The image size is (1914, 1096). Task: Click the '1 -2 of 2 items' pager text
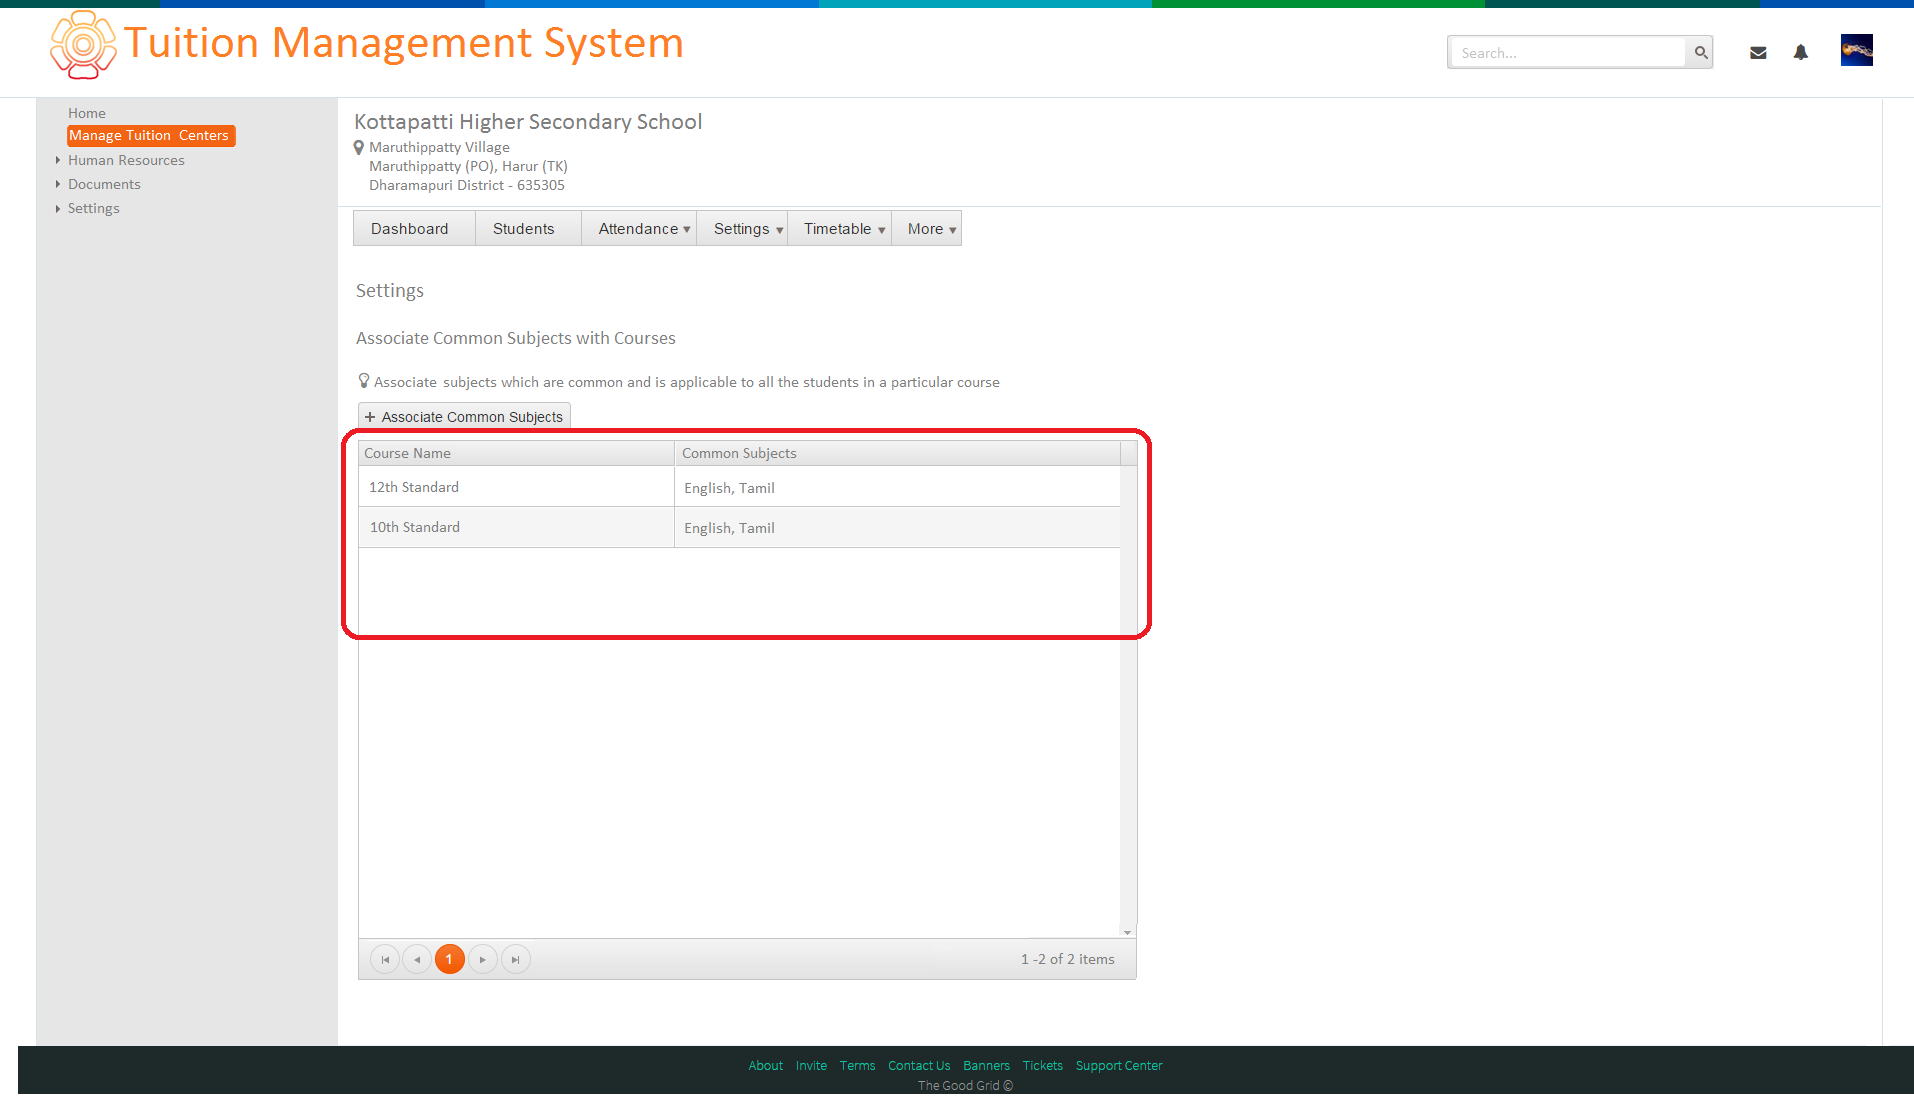1067,959
